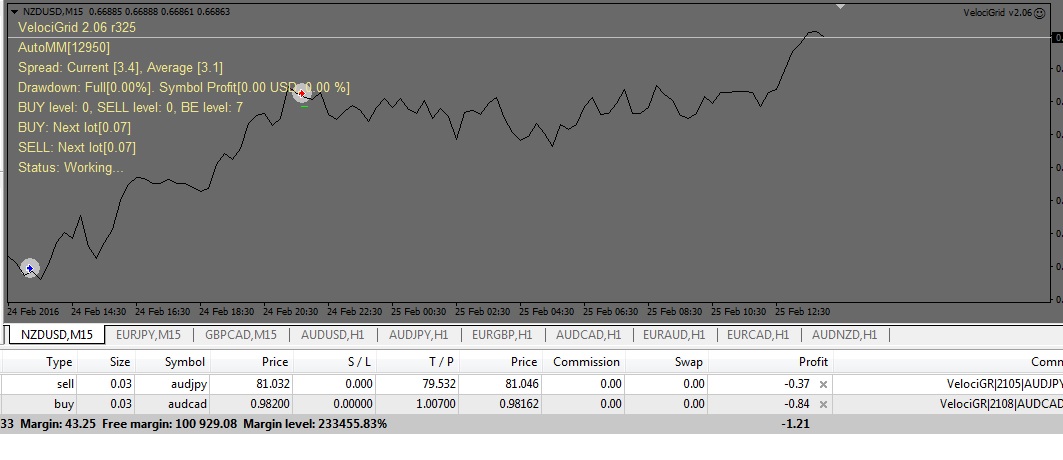This screenshot has width=1063, height=460.
Task: Click the audcad open price 0.98200
Action: (x=270, y=404)
